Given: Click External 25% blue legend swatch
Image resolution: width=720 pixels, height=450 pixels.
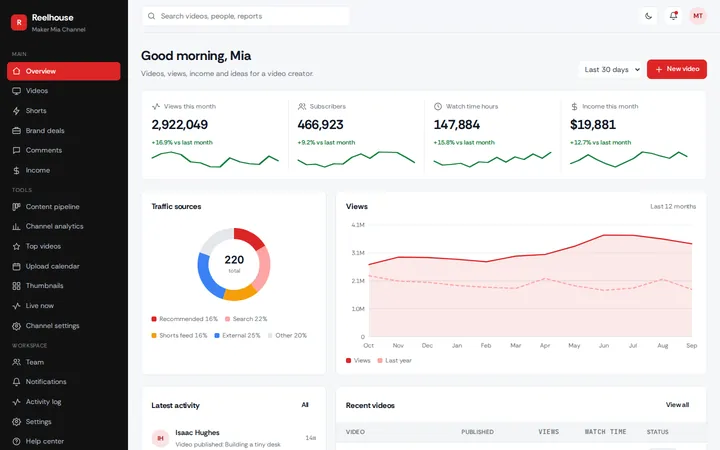Looking at the screenshot, I should click(217, 336).
